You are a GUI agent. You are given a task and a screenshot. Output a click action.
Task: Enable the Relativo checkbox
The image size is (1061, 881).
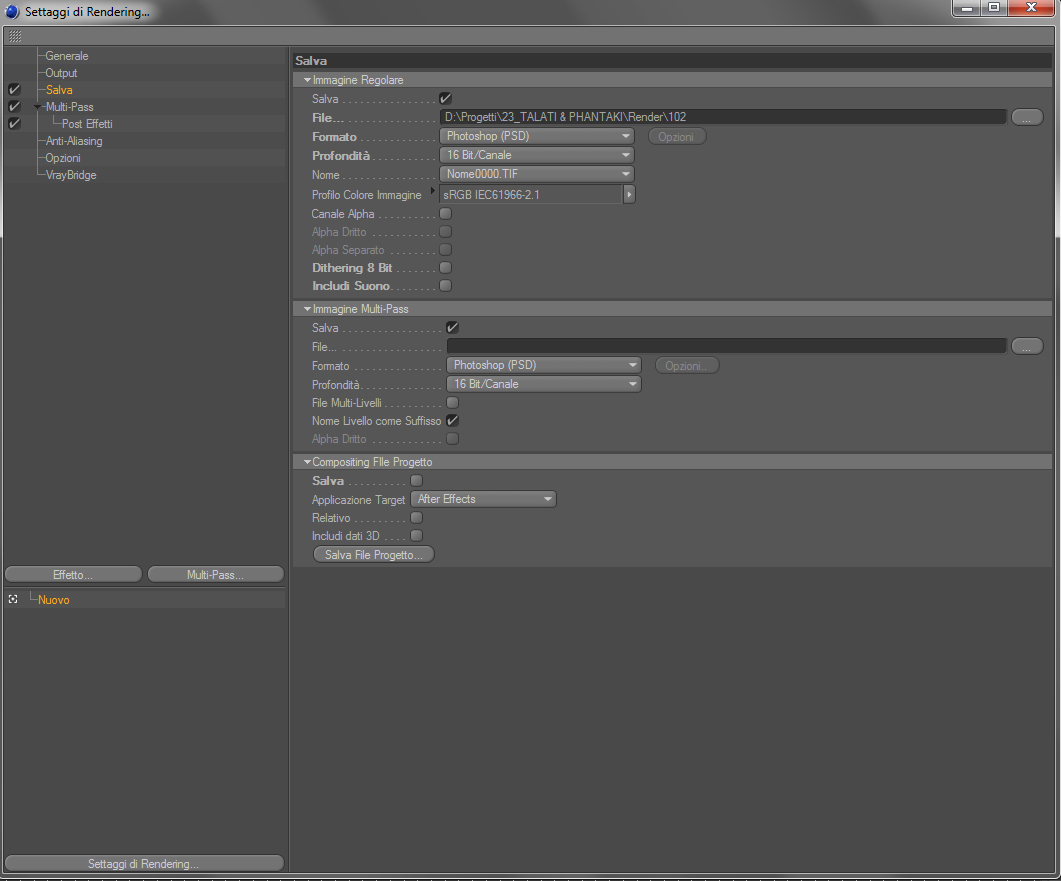tap(416, 518)
